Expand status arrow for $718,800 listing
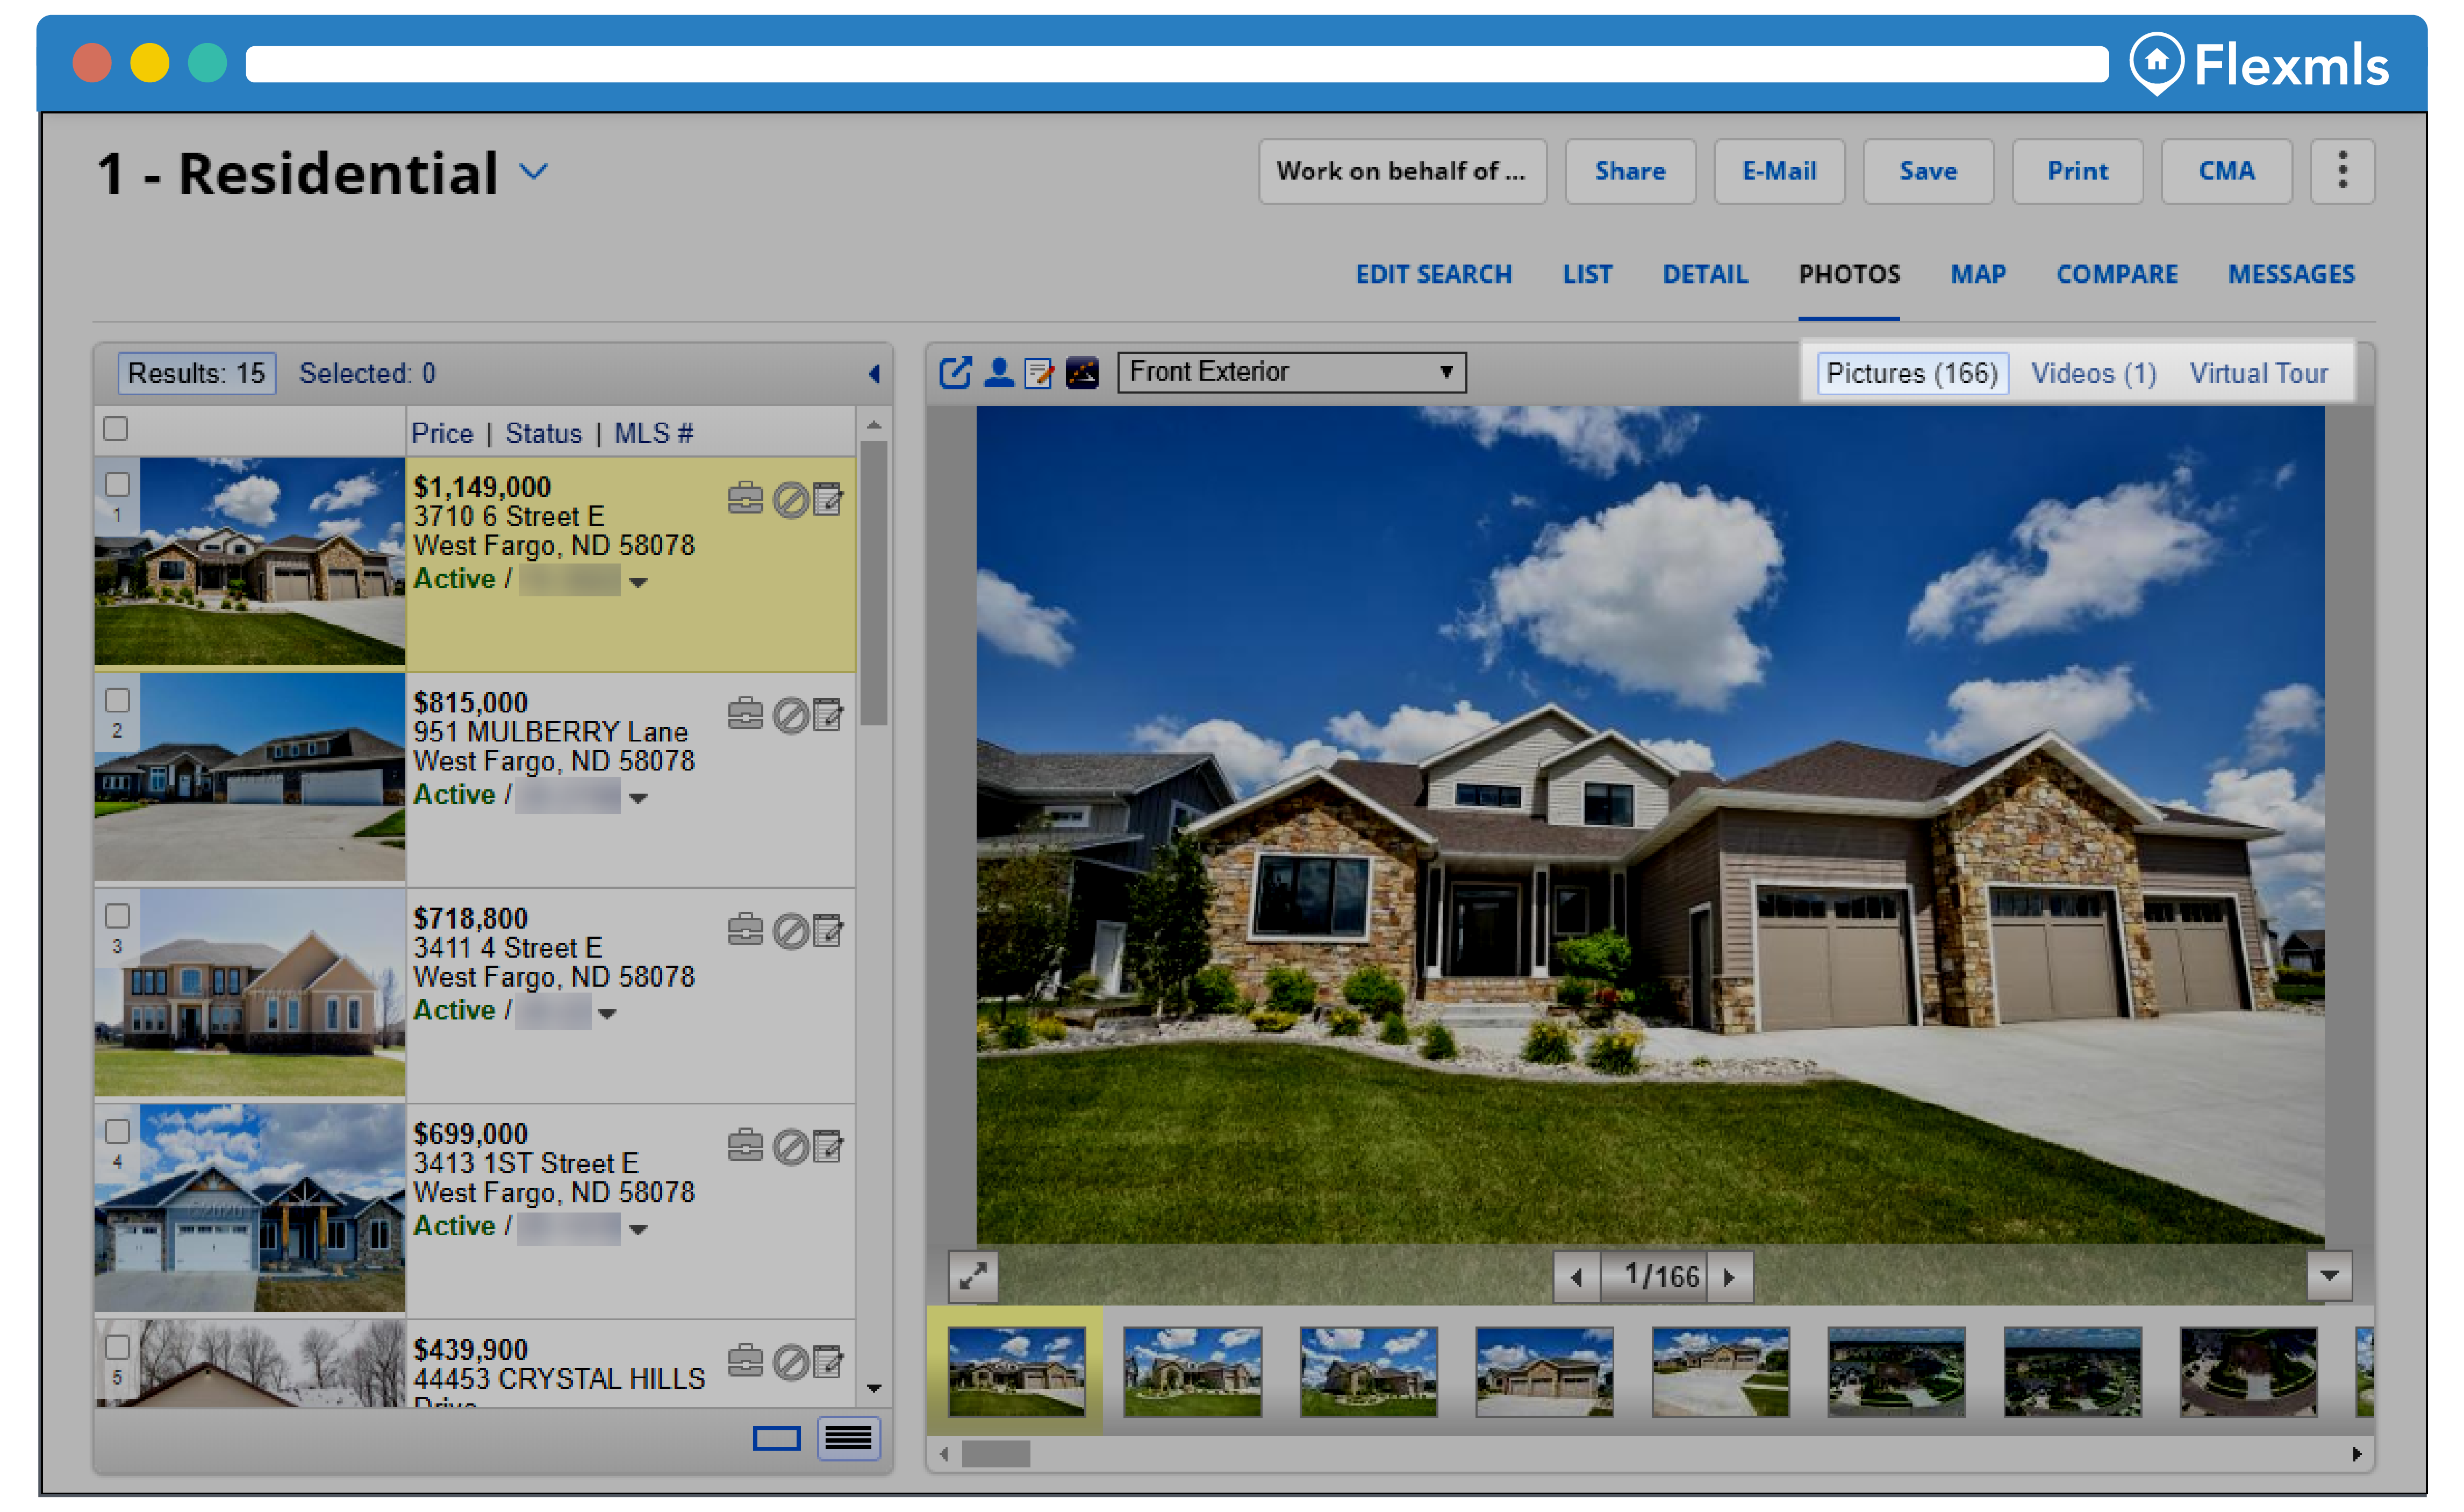The width and height of the screenshot is (2464, 1512). (606, 1014)
